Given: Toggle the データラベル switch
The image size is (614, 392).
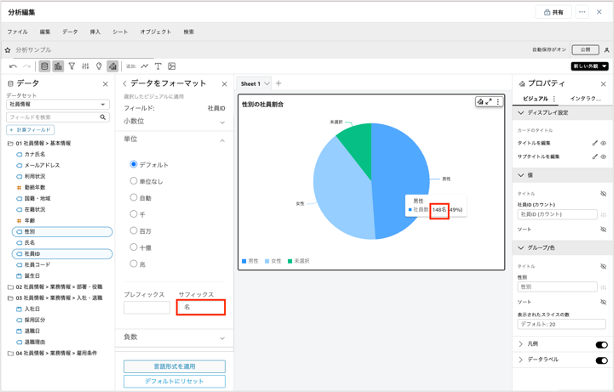Looking at the screenshot, I should [601, 360].
